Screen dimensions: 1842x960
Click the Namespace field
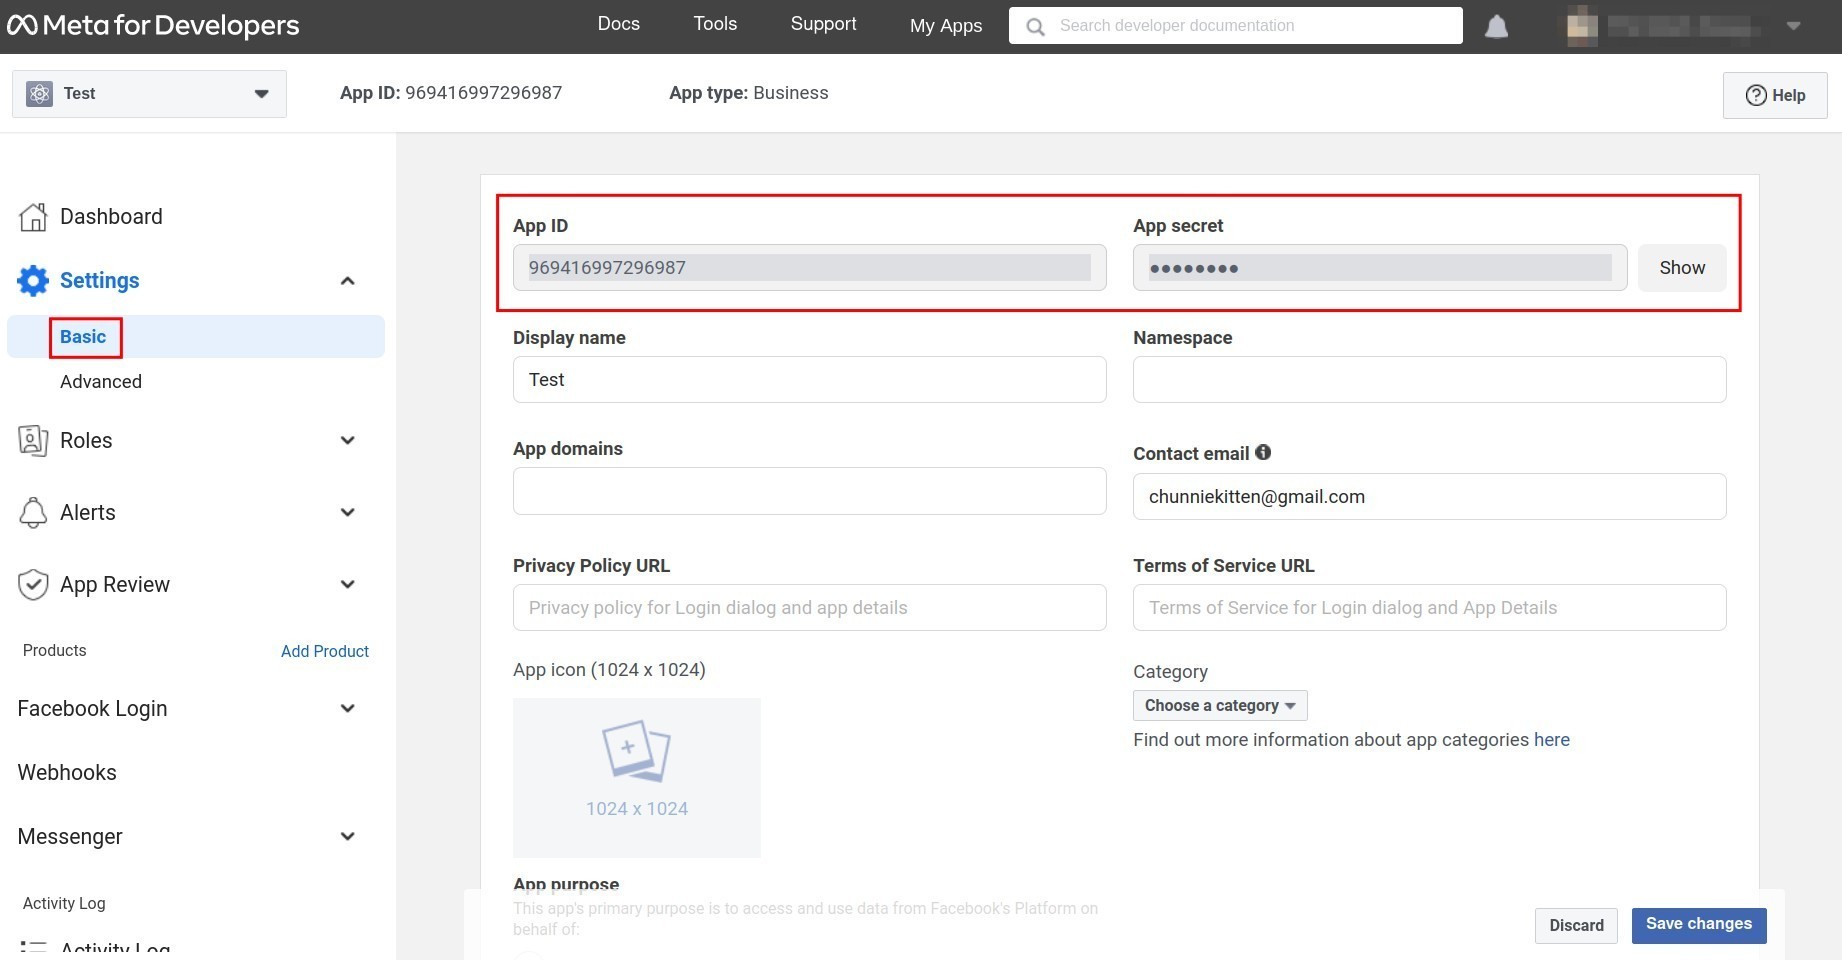coord(1430,380)
